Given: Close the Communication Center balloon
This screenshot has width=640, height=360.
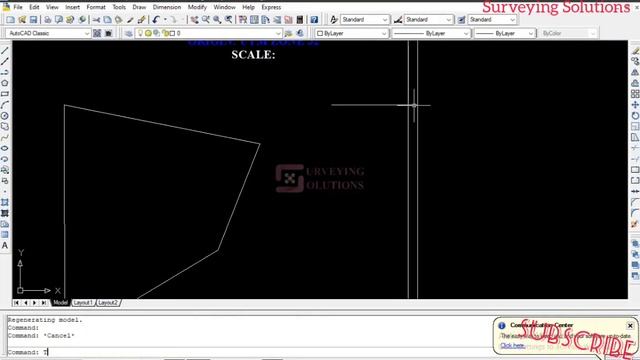Looking at the screenshot, I should 630,326.
